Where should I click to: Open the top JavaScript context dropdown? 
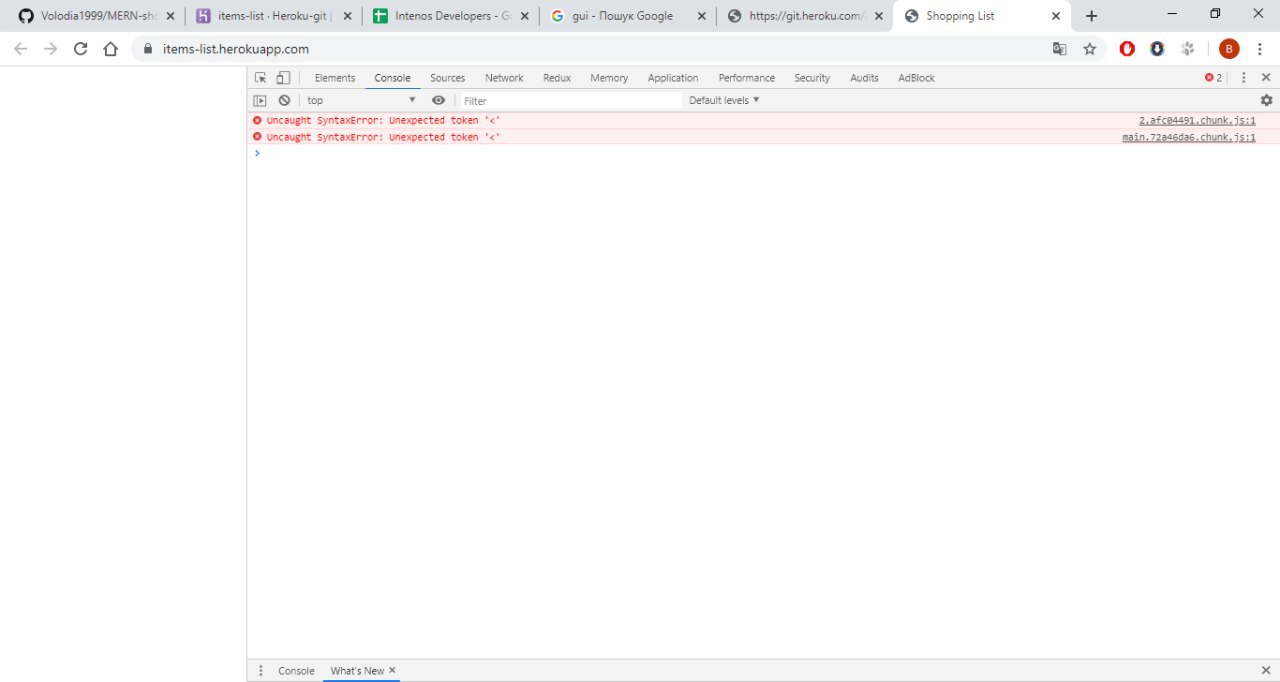coord(361,100)
